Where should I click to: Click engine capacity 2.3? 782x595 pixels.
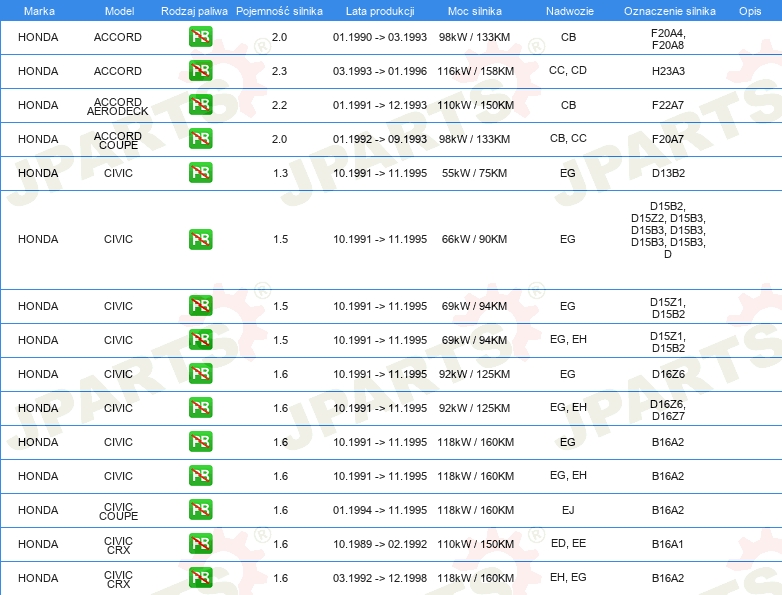click(279, 71)
